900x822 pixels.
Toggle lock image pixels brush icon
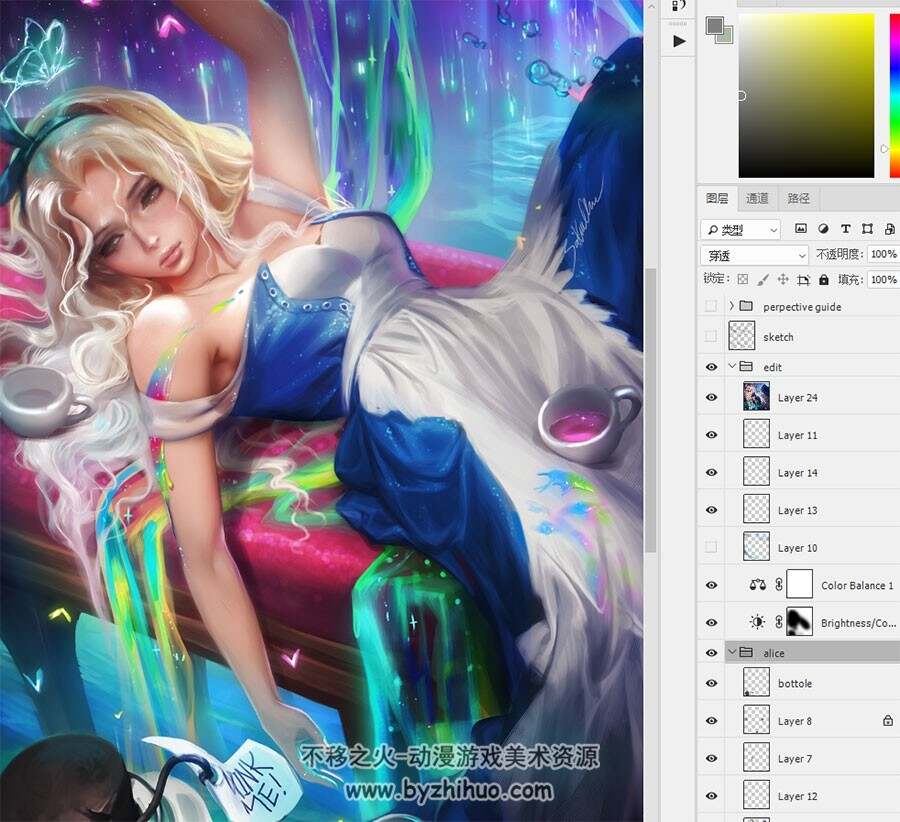pos(763,280)
